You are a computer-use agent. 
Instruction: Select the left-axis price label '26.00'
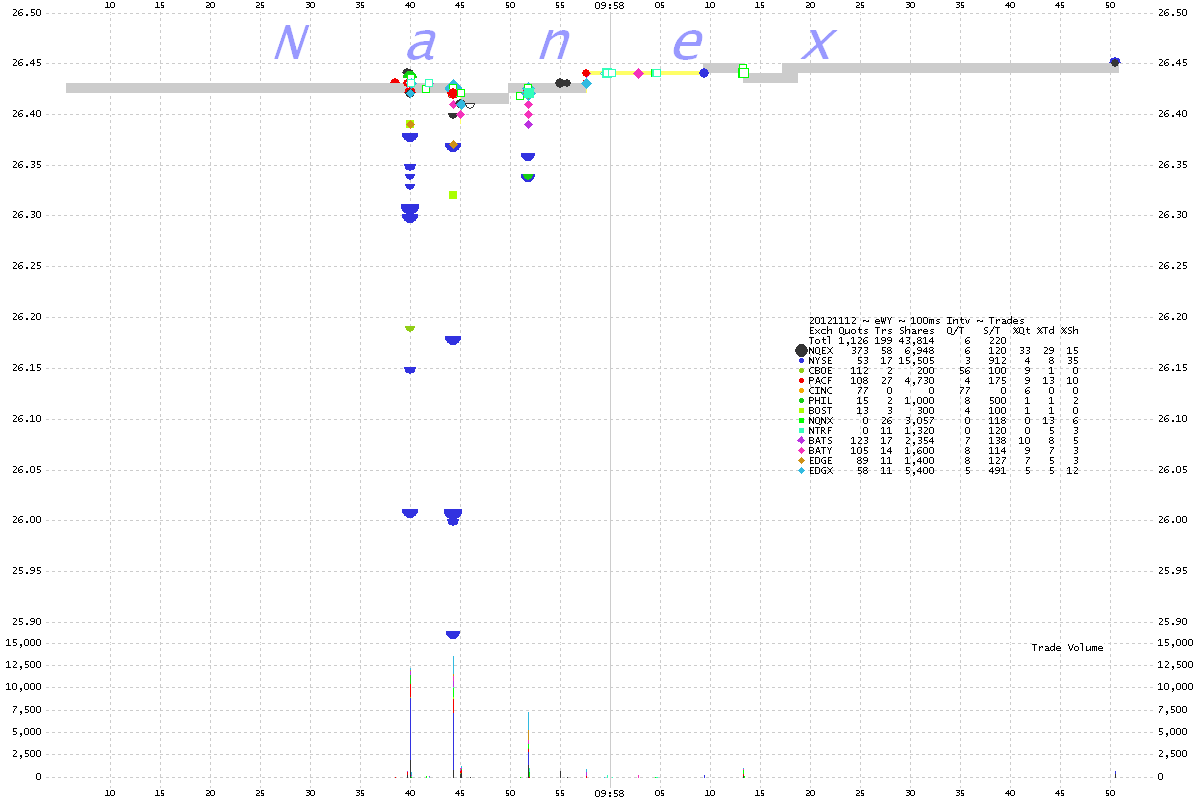[25, 520]
